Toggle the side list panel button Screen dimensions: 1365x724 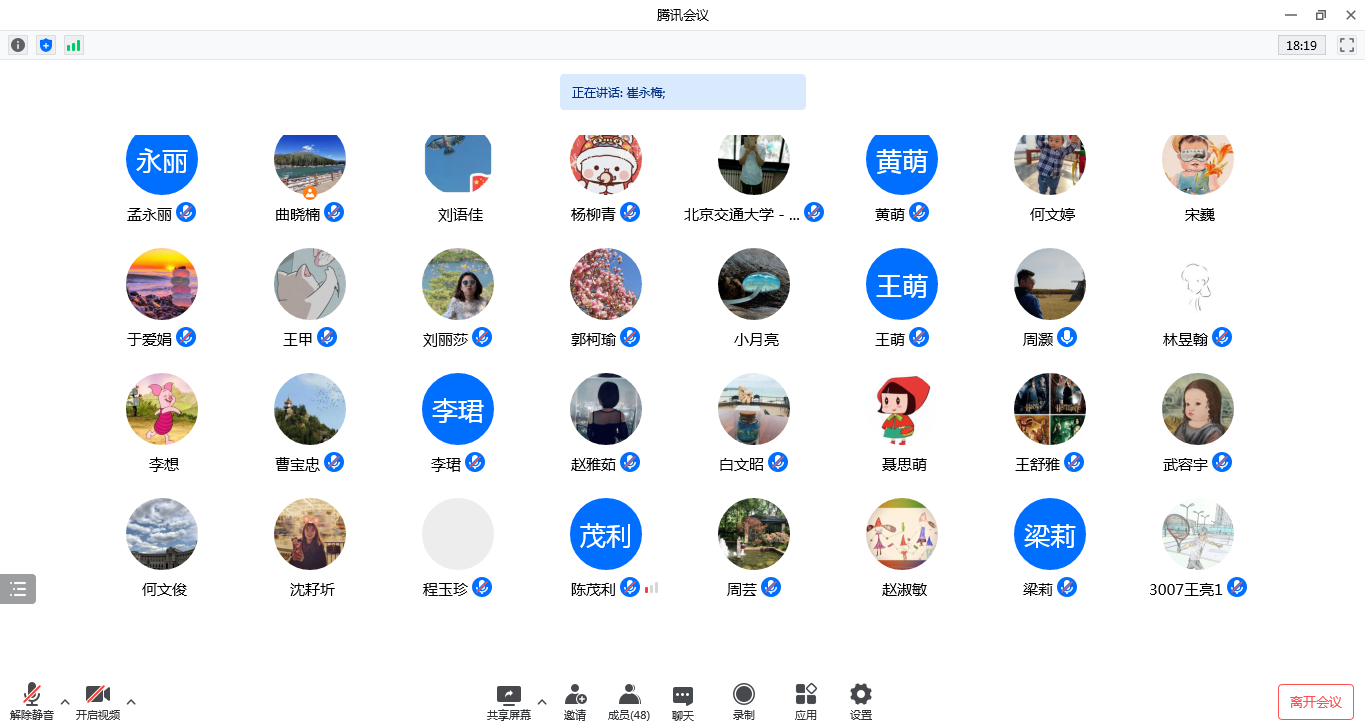(x=18, y=589)
